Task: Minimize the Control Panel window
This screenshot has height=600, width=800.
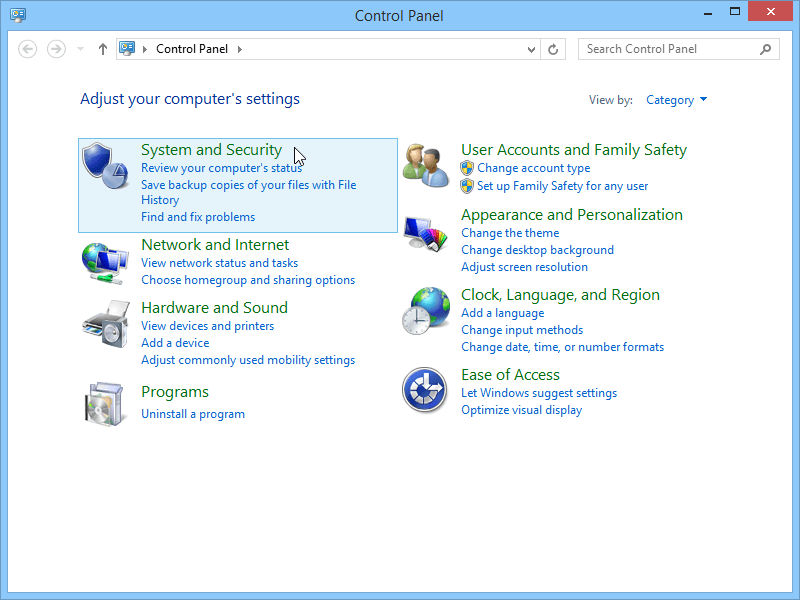Action: click(708, 12)
